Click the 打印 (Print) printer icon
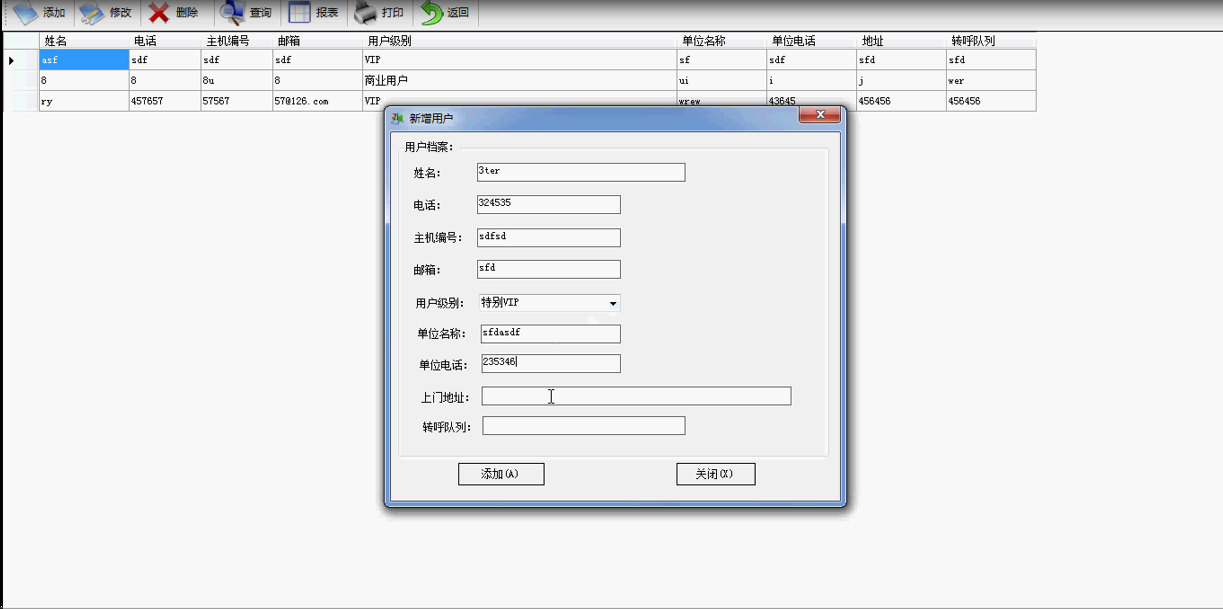This screenshot has width=1223, height=609. [x=366, y=13]
